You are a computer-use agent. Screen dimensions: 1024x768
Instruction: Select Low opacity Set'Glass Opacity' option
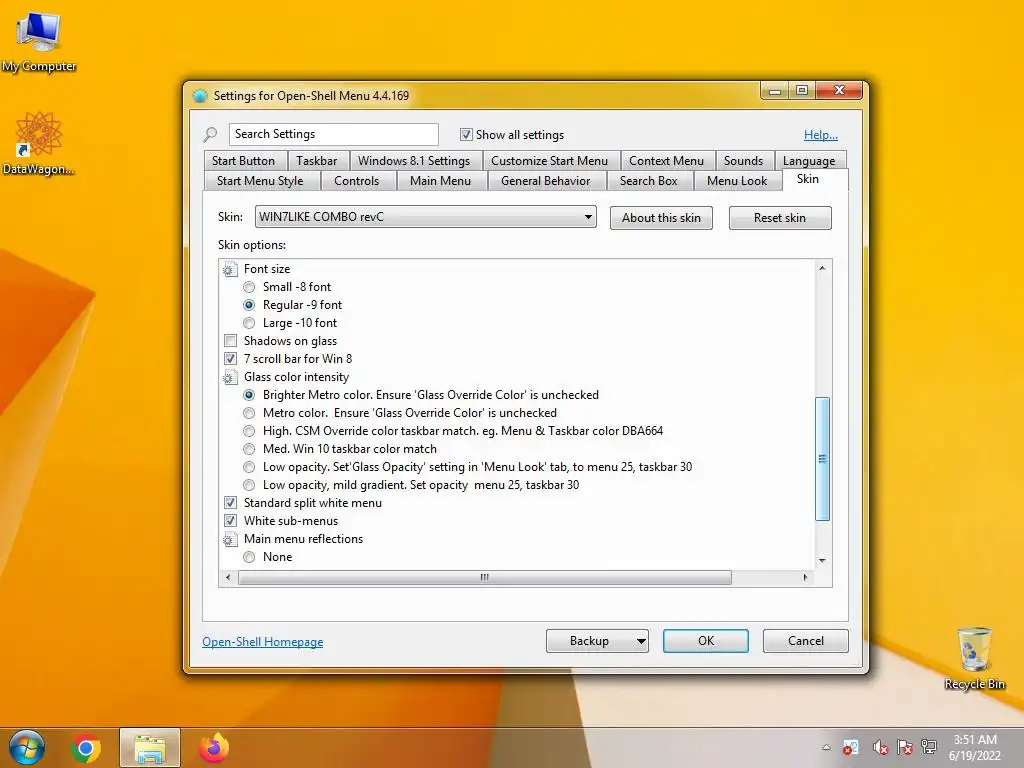coord(249,467)
